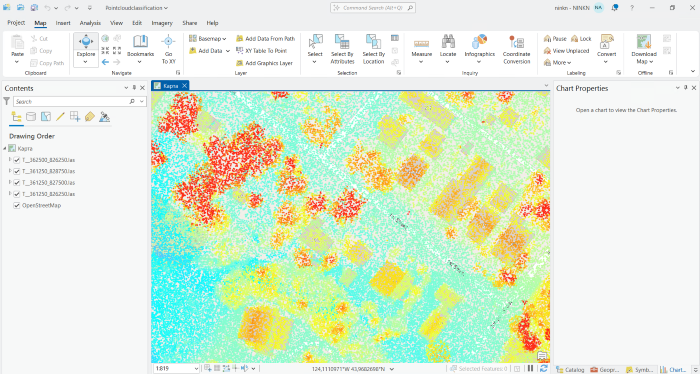Open the Project tab
700x374 pixels.
16,23
